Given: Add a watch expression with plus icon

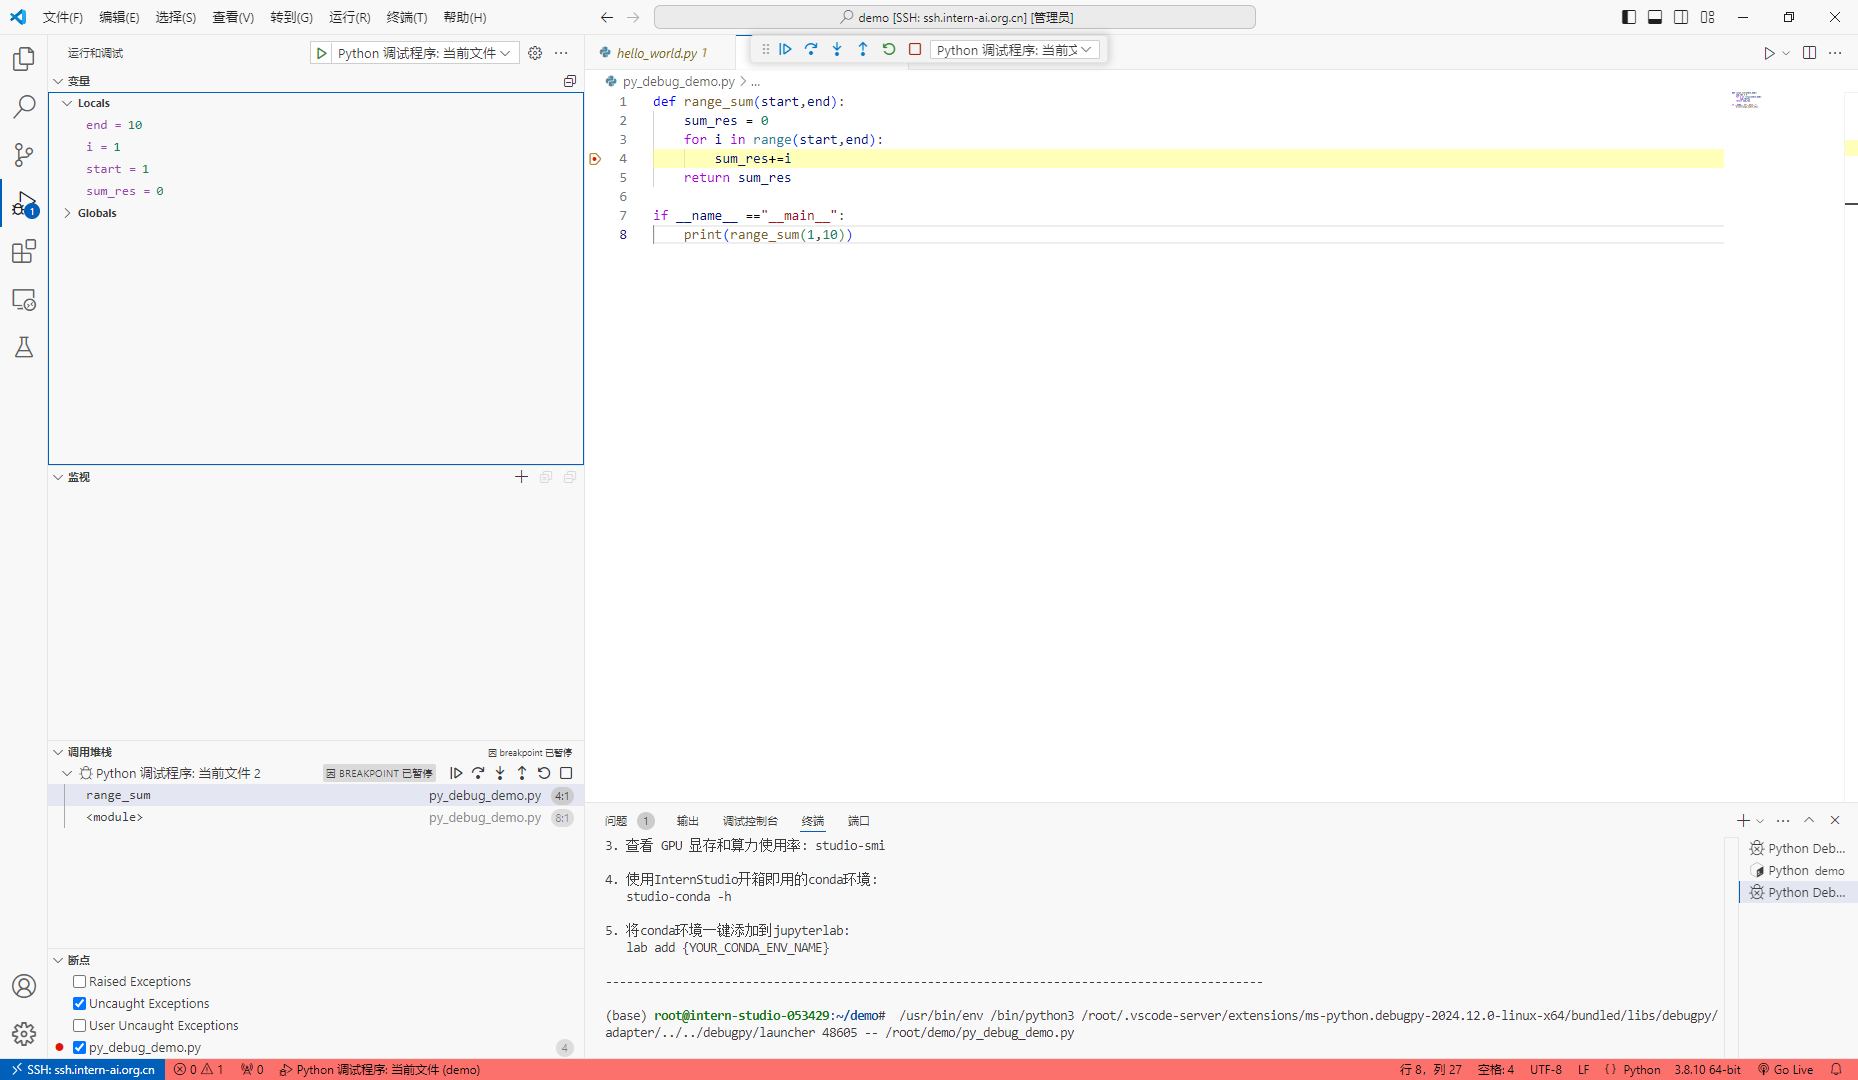Looking at the screenshot, I should [x=521, y=477].
